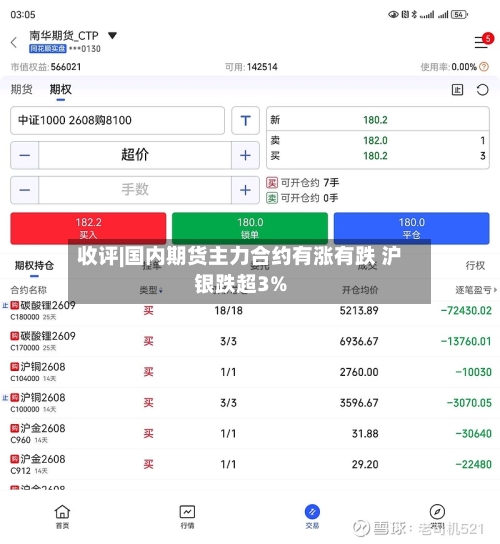Expand the 南华期货_CTP account dropdown triangle
This screenshot has height=544, width=500.
pyautogui.click(x=112, y=35)
